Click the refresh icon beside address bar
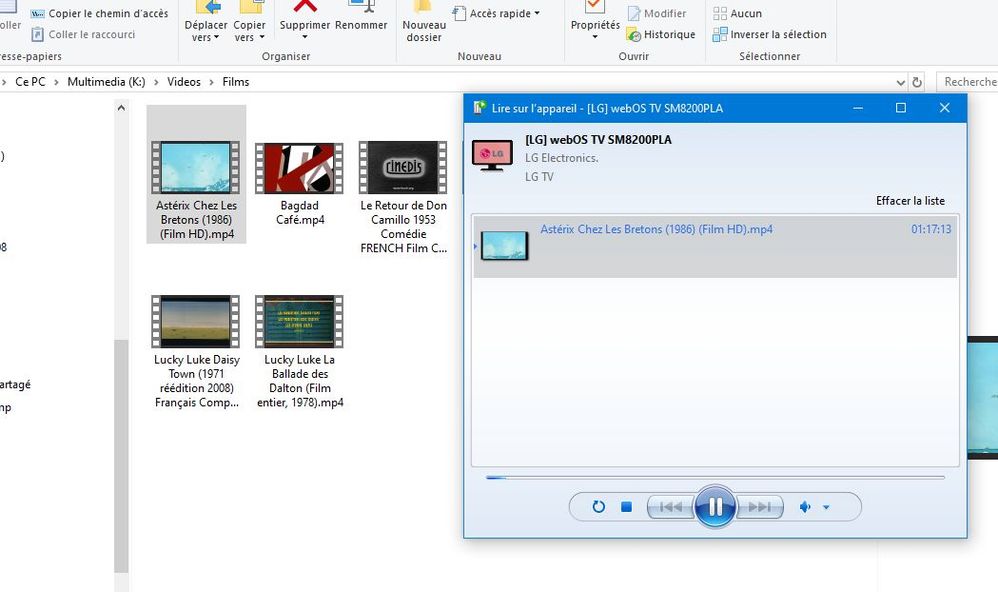 [x=916, y=82]
